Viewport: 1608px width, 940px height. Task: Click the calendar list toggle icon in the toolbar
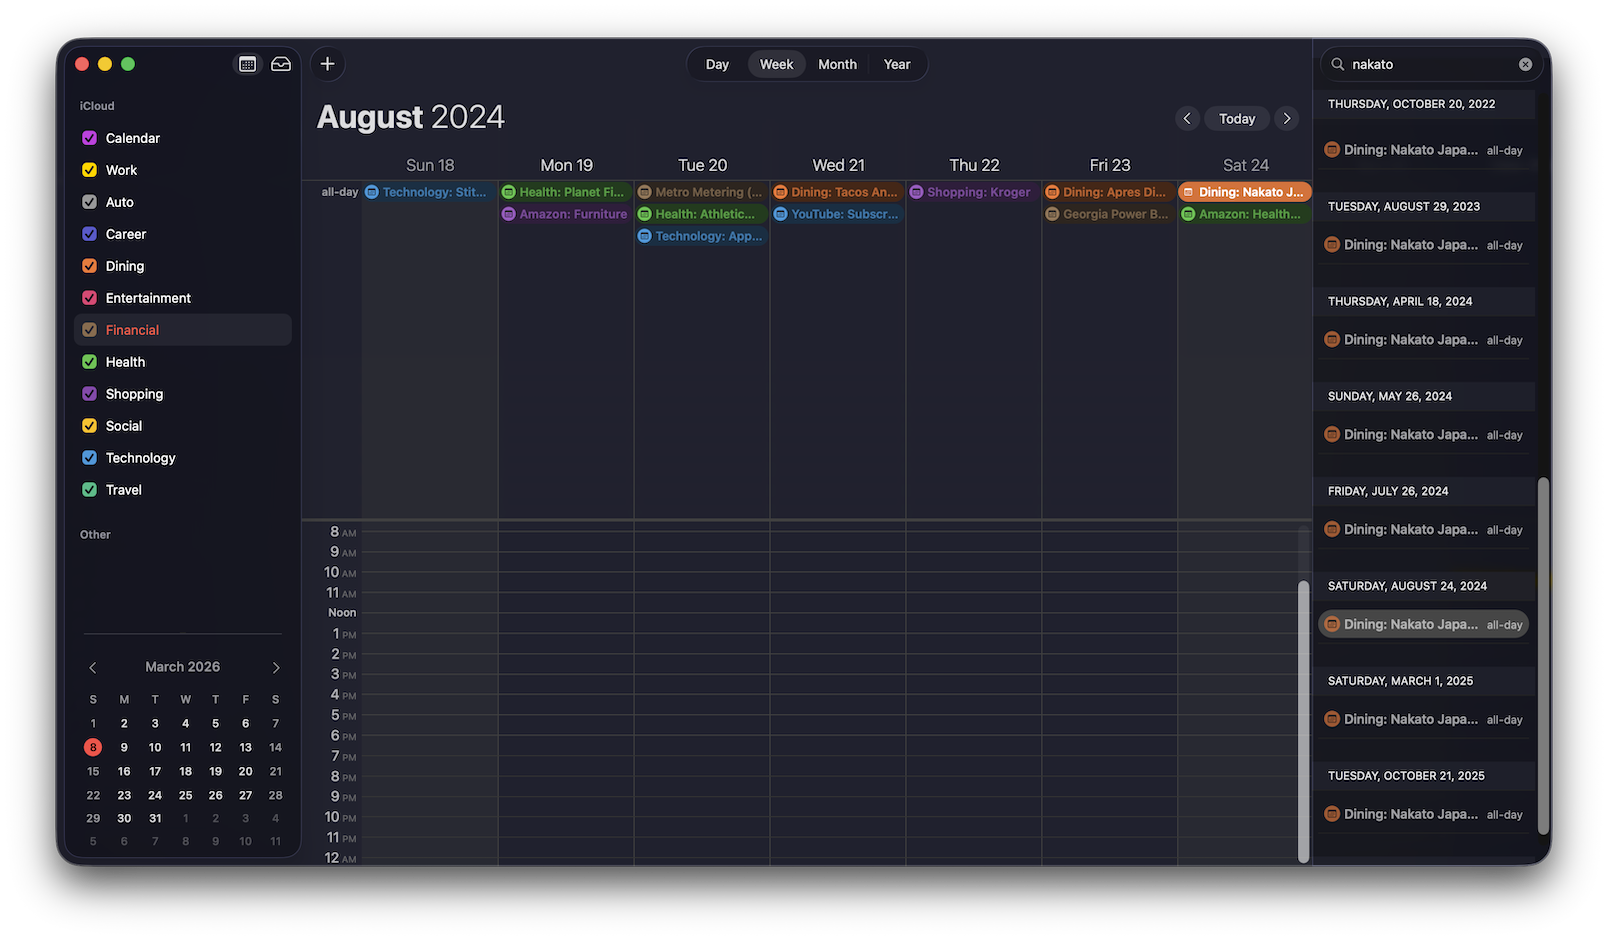click(x=246, y=63)
